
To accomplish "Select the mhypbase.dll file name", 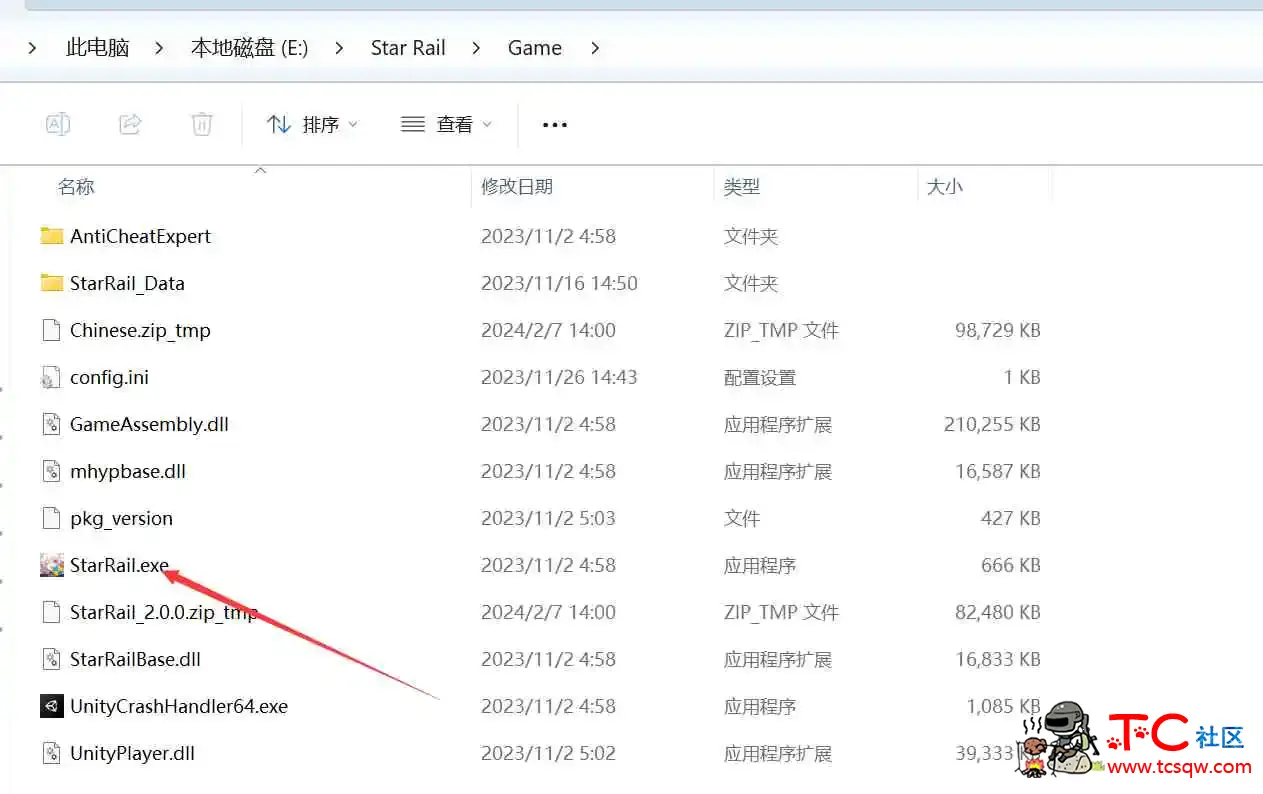I will point(128,471).
